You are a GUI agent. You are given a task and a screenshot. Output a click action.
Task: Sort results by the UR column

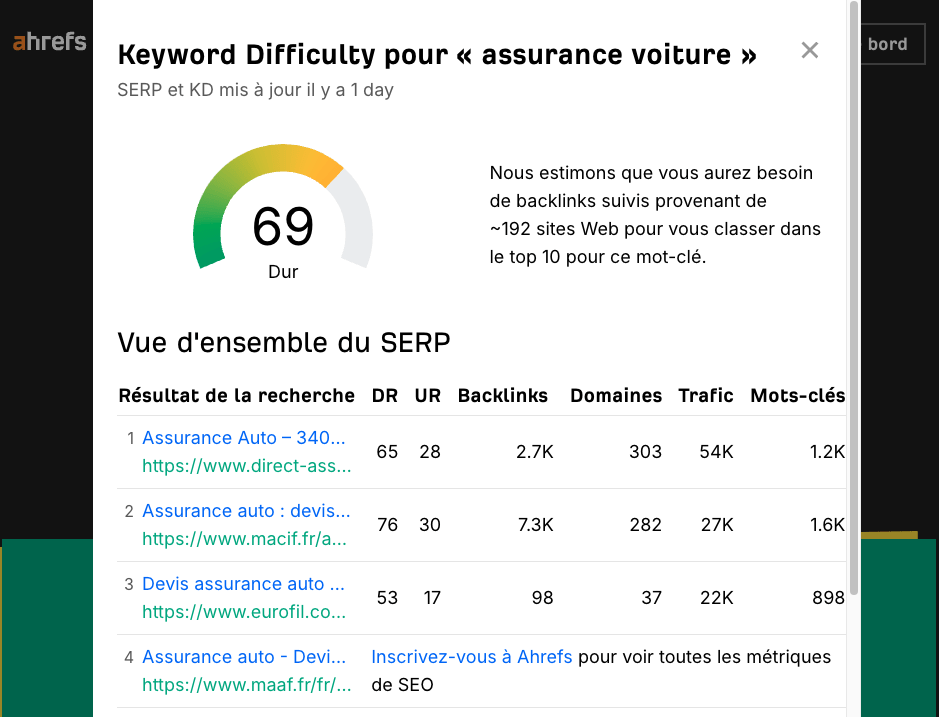tap(428, 395)
